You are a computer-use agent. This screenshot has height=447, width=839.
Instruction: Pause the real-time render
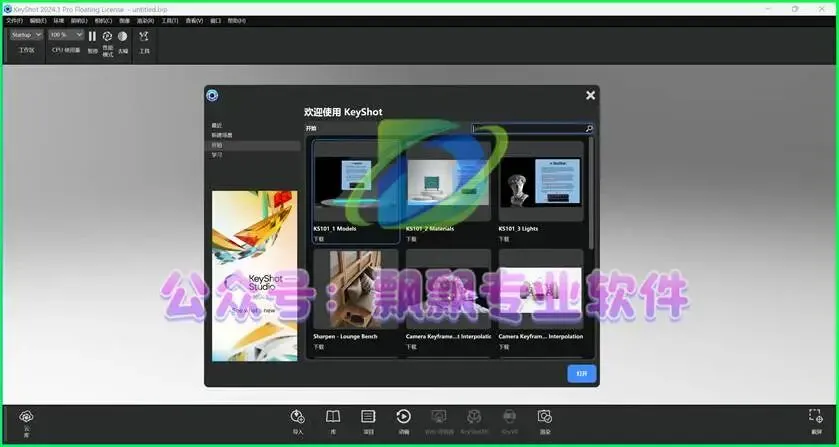pos(93,36)
